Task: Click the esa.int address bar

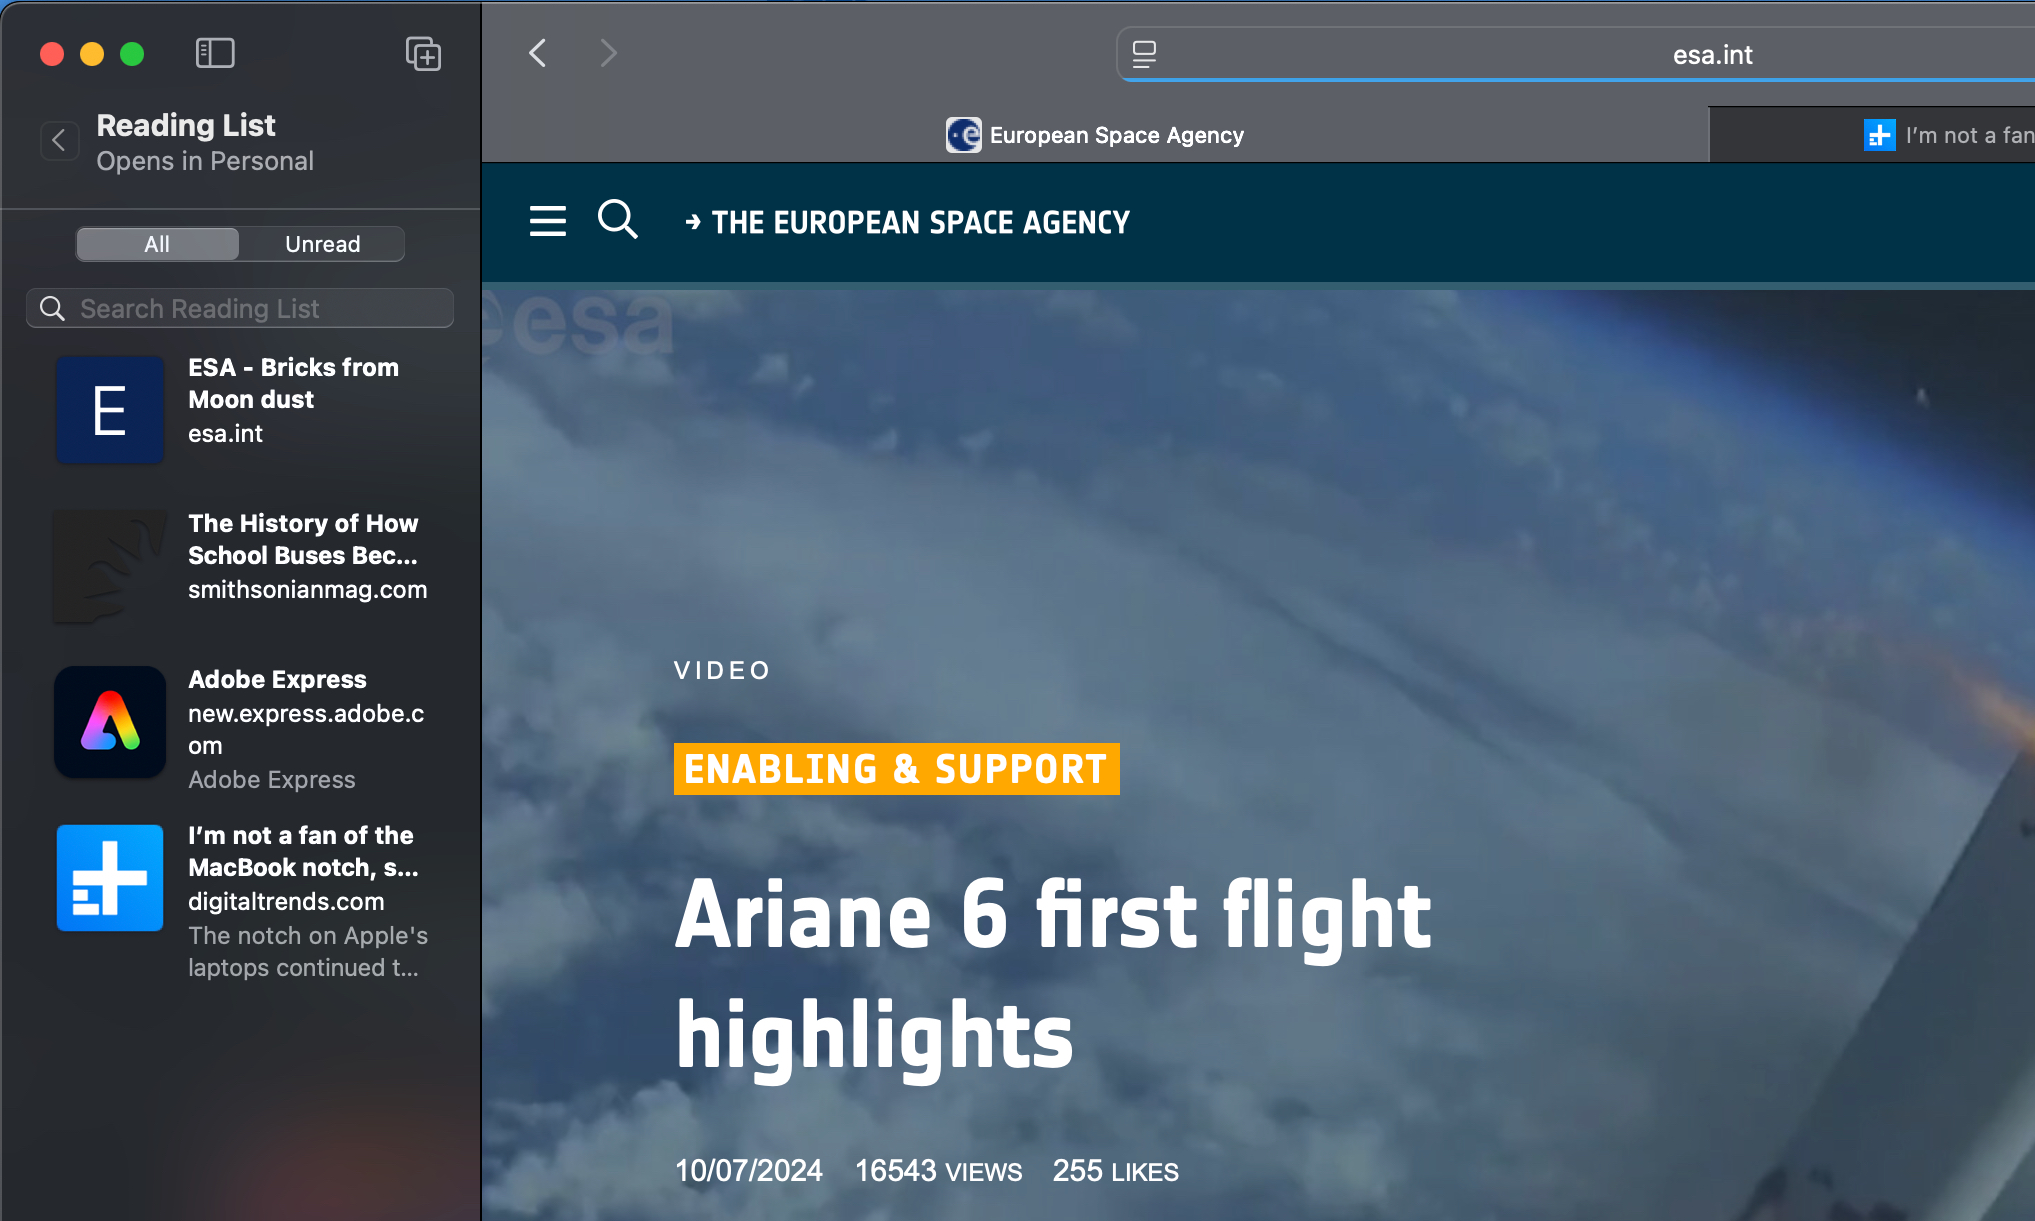Action: pos(1712,55)
